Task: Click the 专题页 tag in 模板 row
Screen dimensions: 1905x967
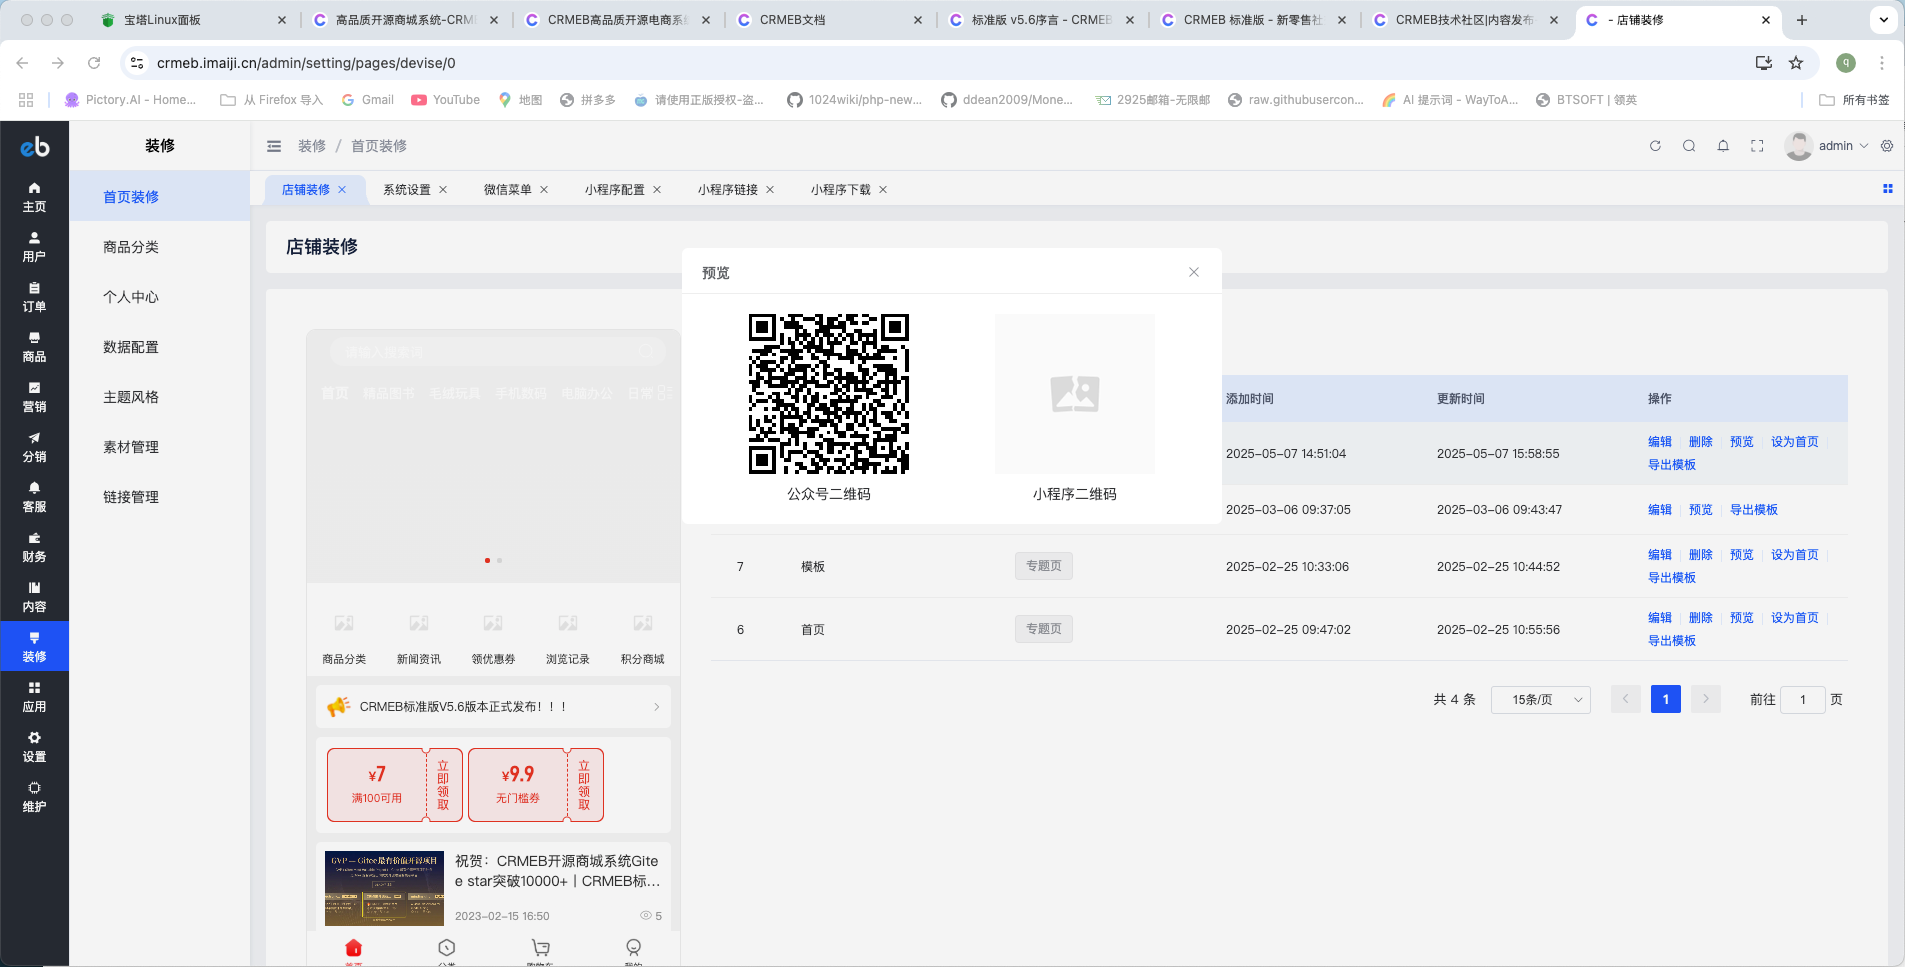Action: [1044, 566]
